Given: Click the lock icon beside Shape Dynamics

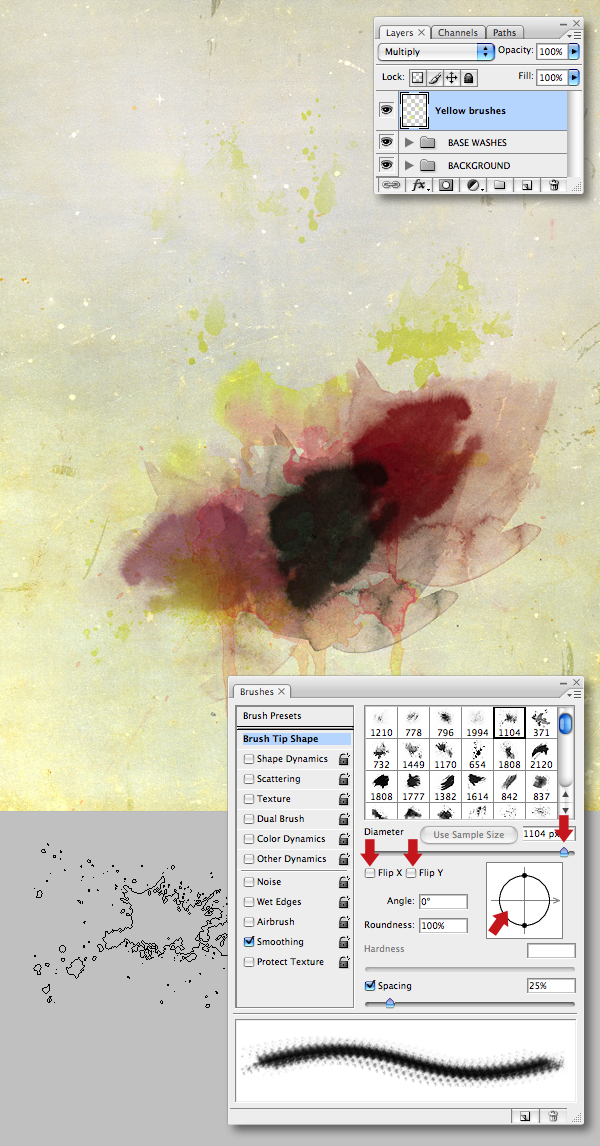Looking at the screenshot, I should click(343, 759).
